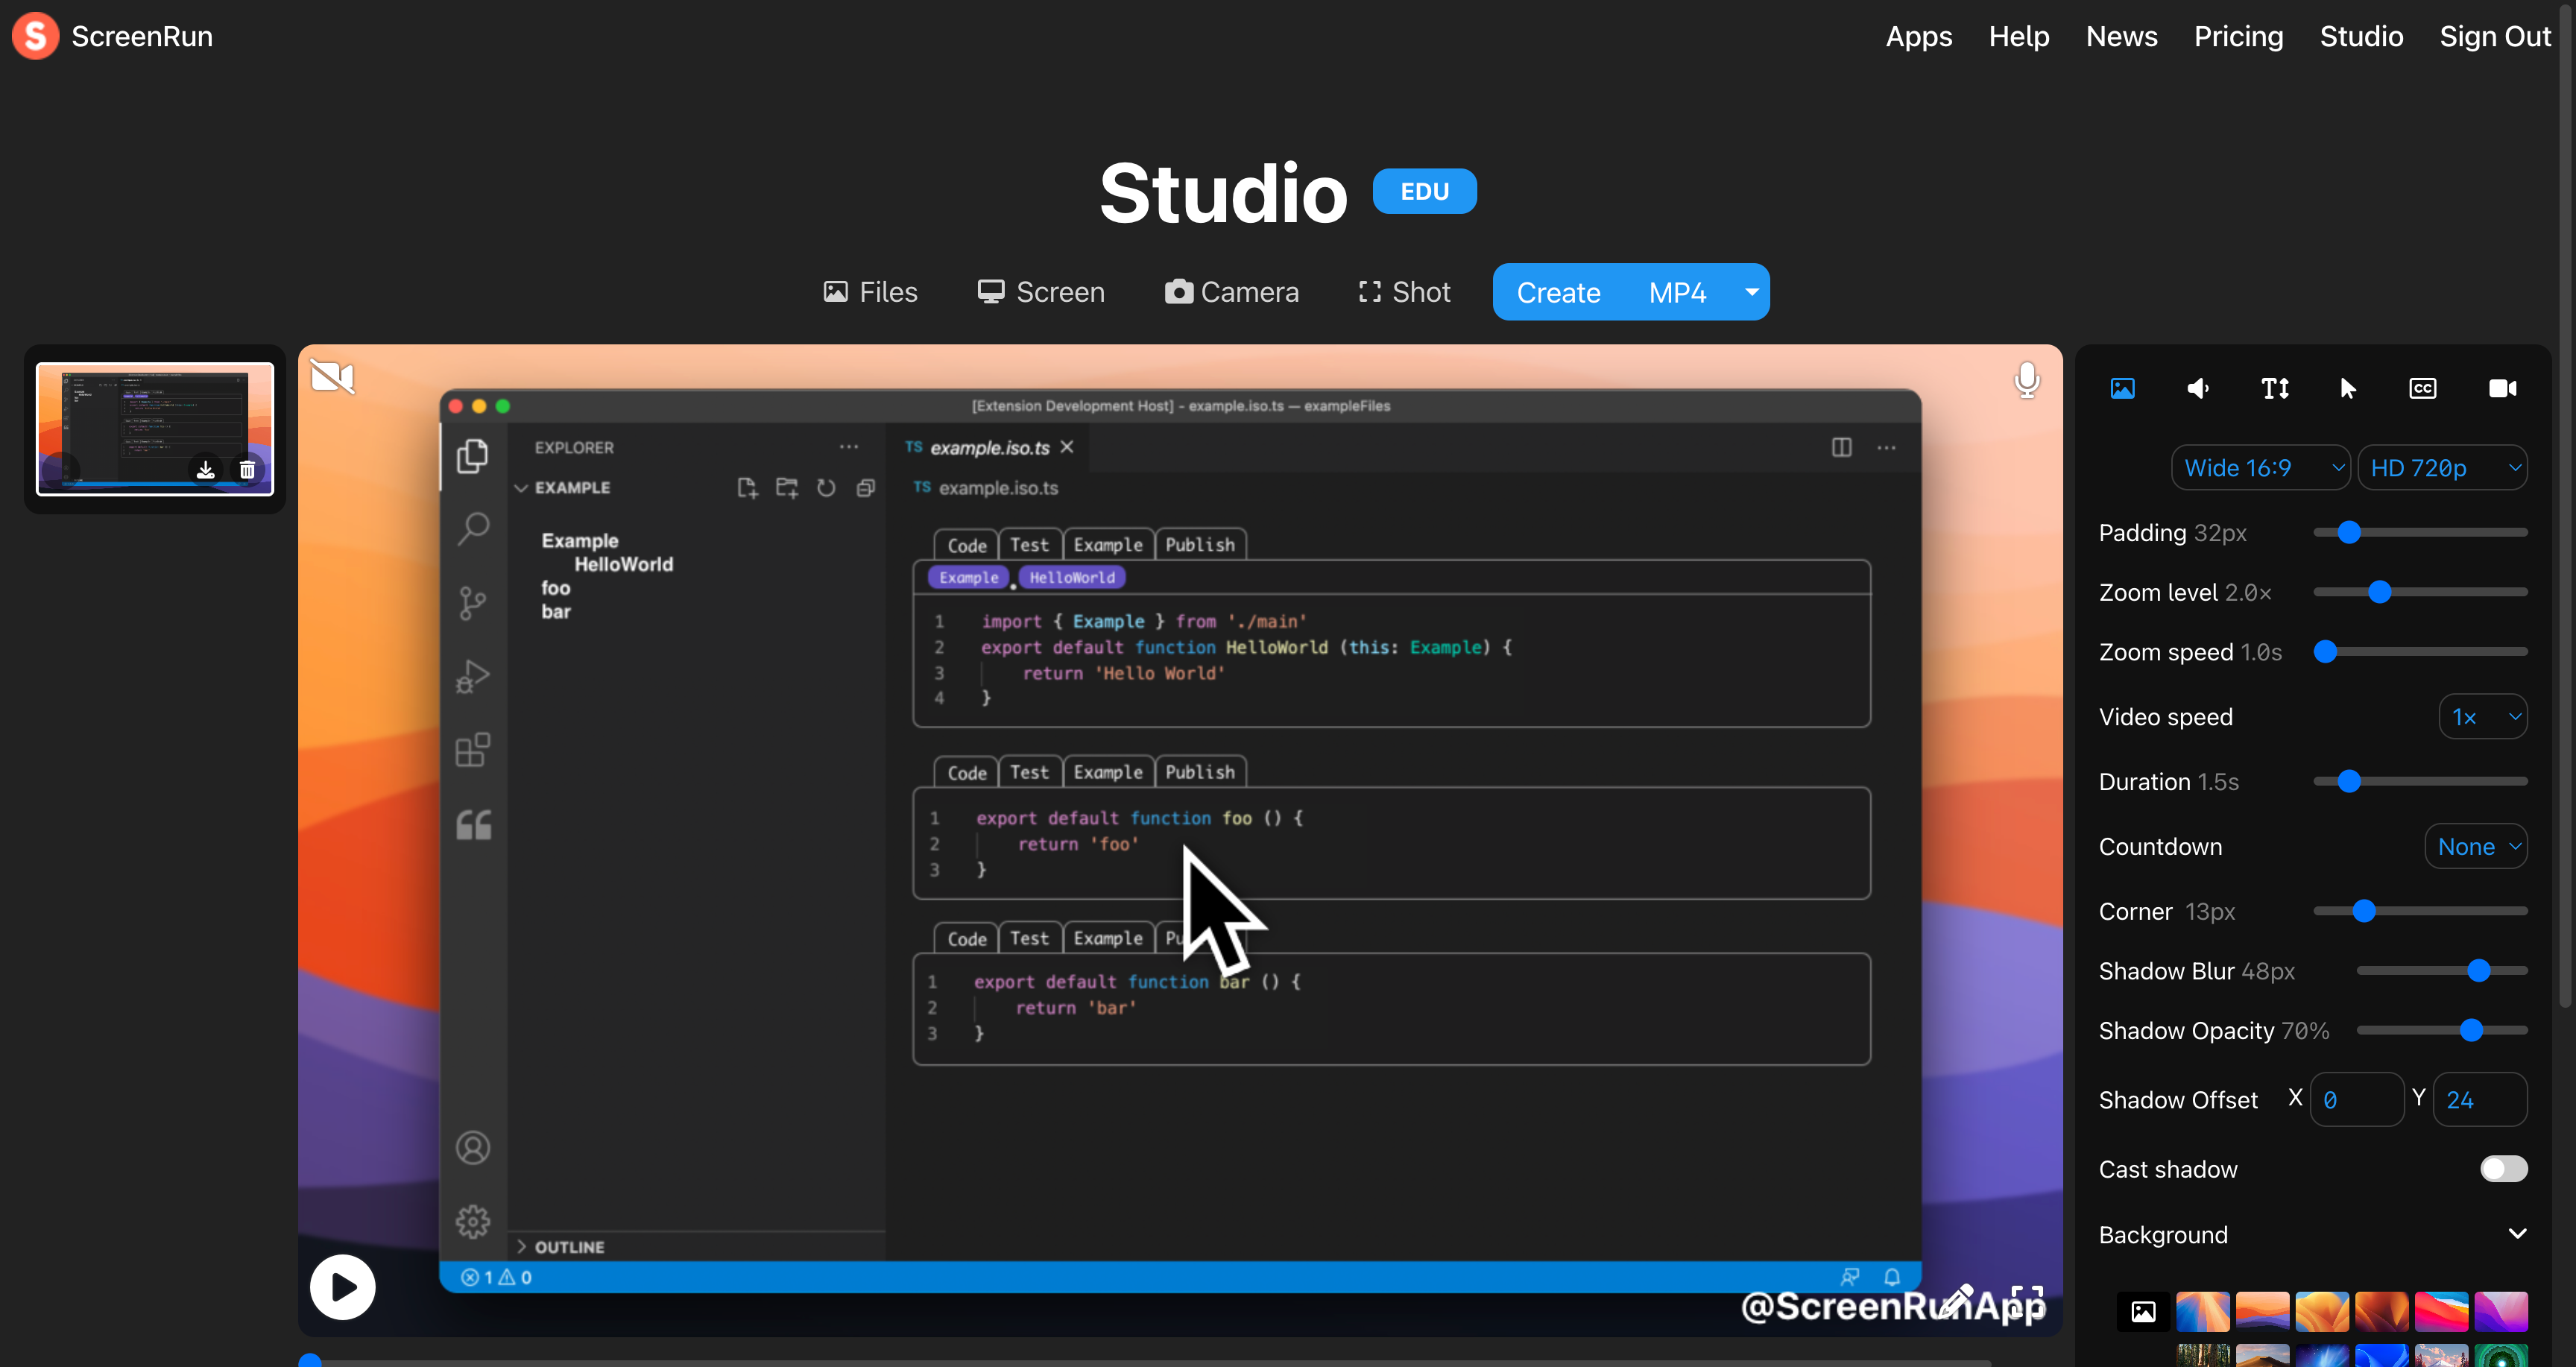Viewport: 2576px width, 1367px height.
Task: Click the pencil edit icon on the preview
Action: tap(1956, 1301)
